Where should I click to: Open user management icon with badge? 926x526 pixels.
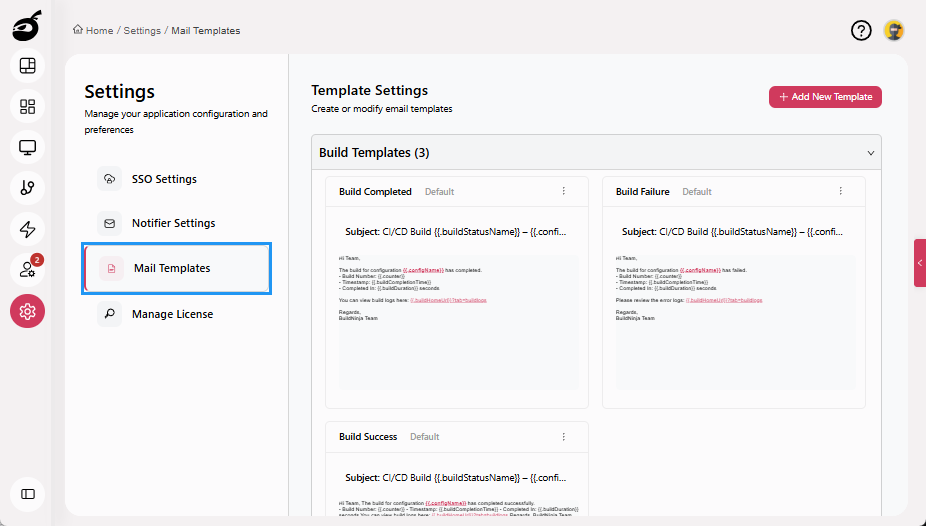[x=27, y=269]
